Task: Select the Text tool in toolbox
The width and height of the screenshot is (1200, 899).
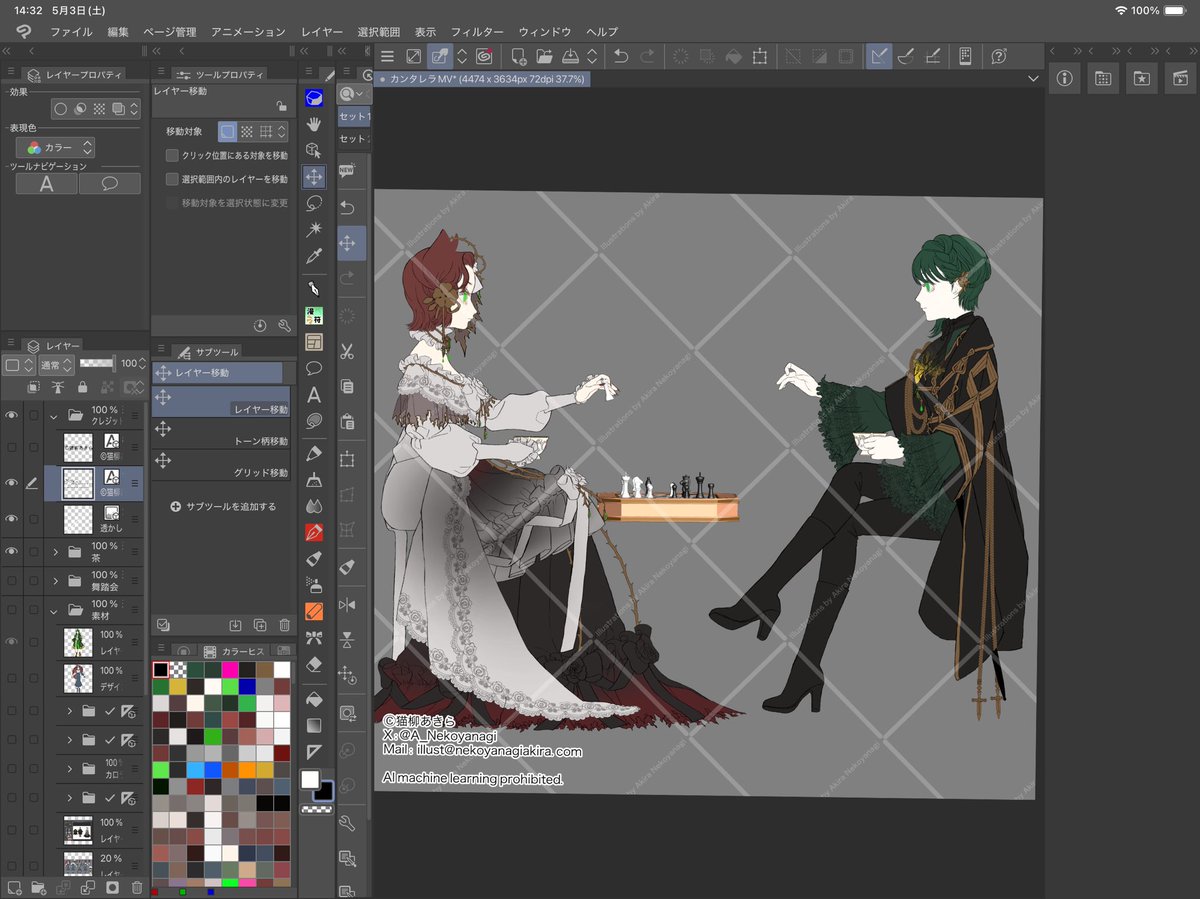Action: pos(314,394)
